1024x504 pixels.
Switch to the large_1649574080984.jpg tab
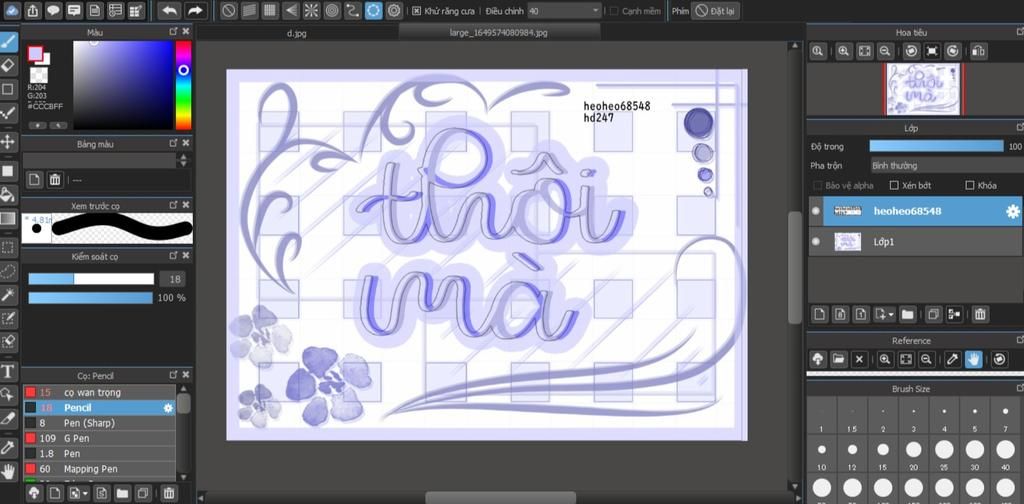pos(498,32)
